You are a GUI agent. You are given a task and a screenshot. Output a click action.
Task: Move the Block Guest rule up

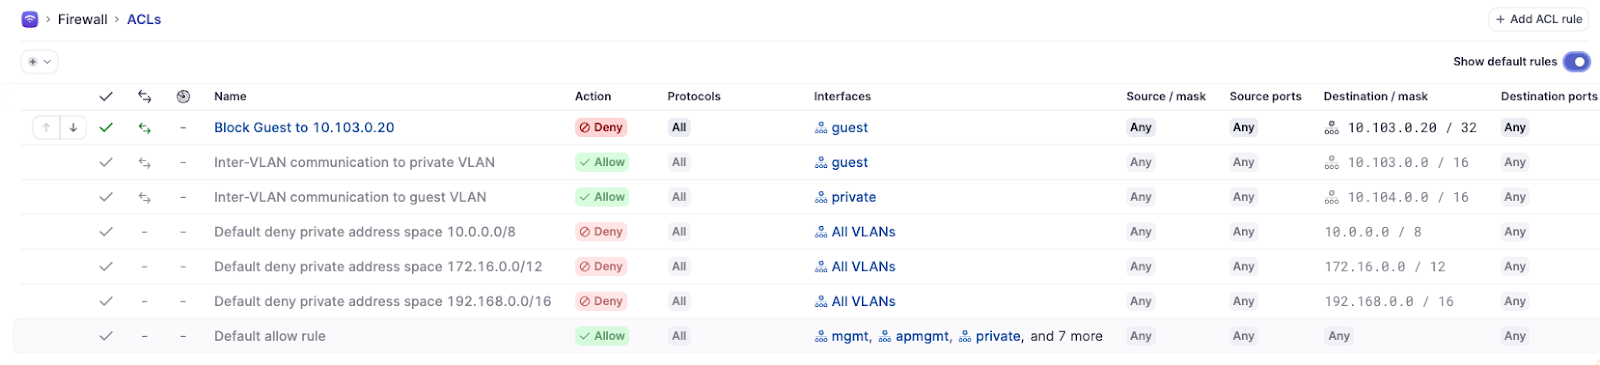pyautogui.click(x=46, y=128)
